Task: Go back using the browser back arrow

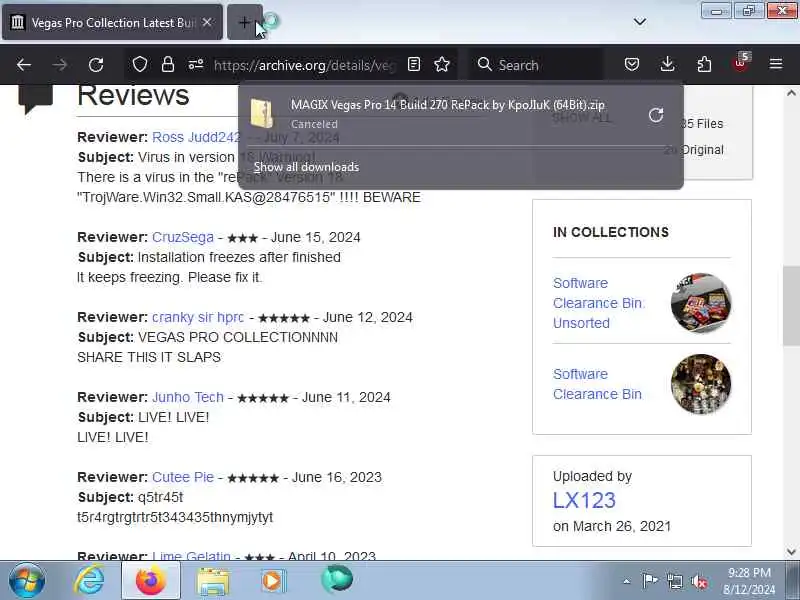Action: [x=23, y=65]
